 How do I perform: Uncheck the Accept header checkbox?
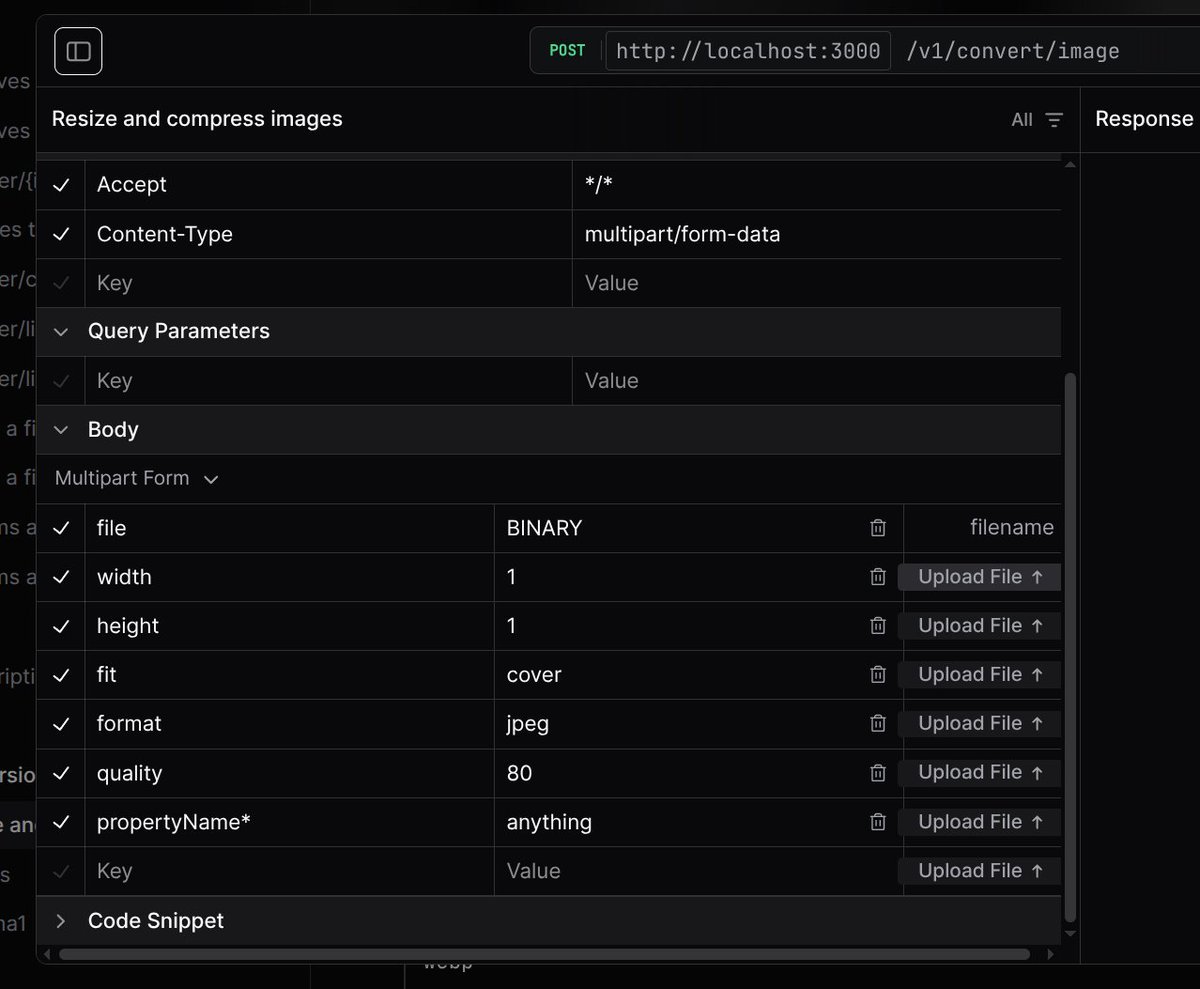pyautogui.click(x=61, y=185)
